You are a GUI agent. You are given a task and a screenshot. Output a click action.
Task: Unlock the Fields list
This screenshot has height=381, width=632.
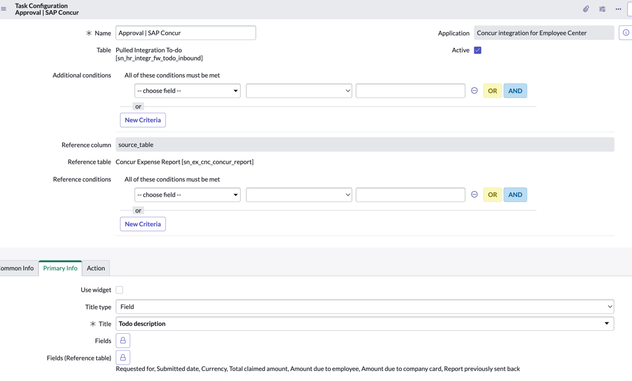pyautogui.click(x=123, y=341)
